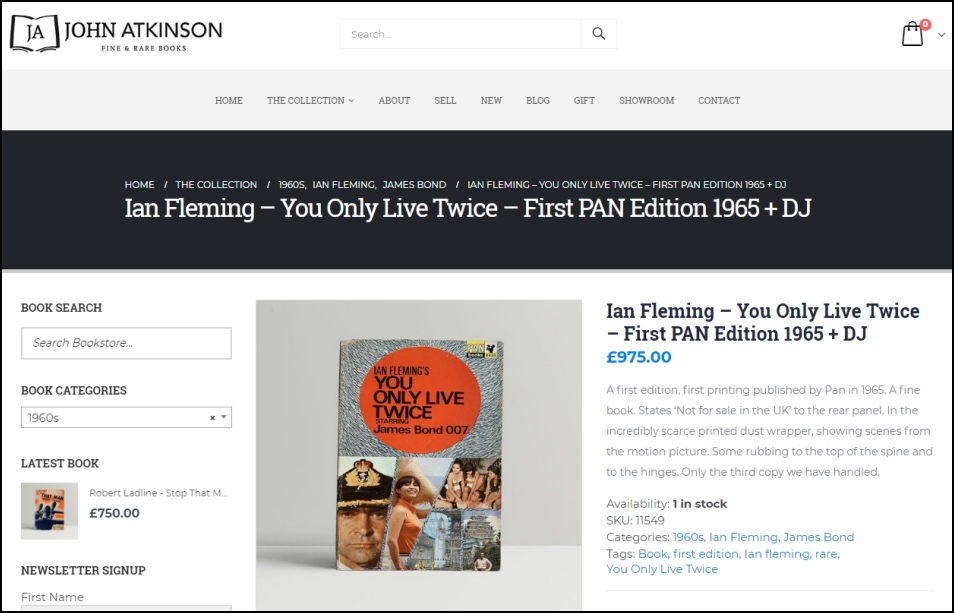Viewport: 954px width, 613px height.
Task: Open the first edition tag link
Action: (x=706, y=554)
